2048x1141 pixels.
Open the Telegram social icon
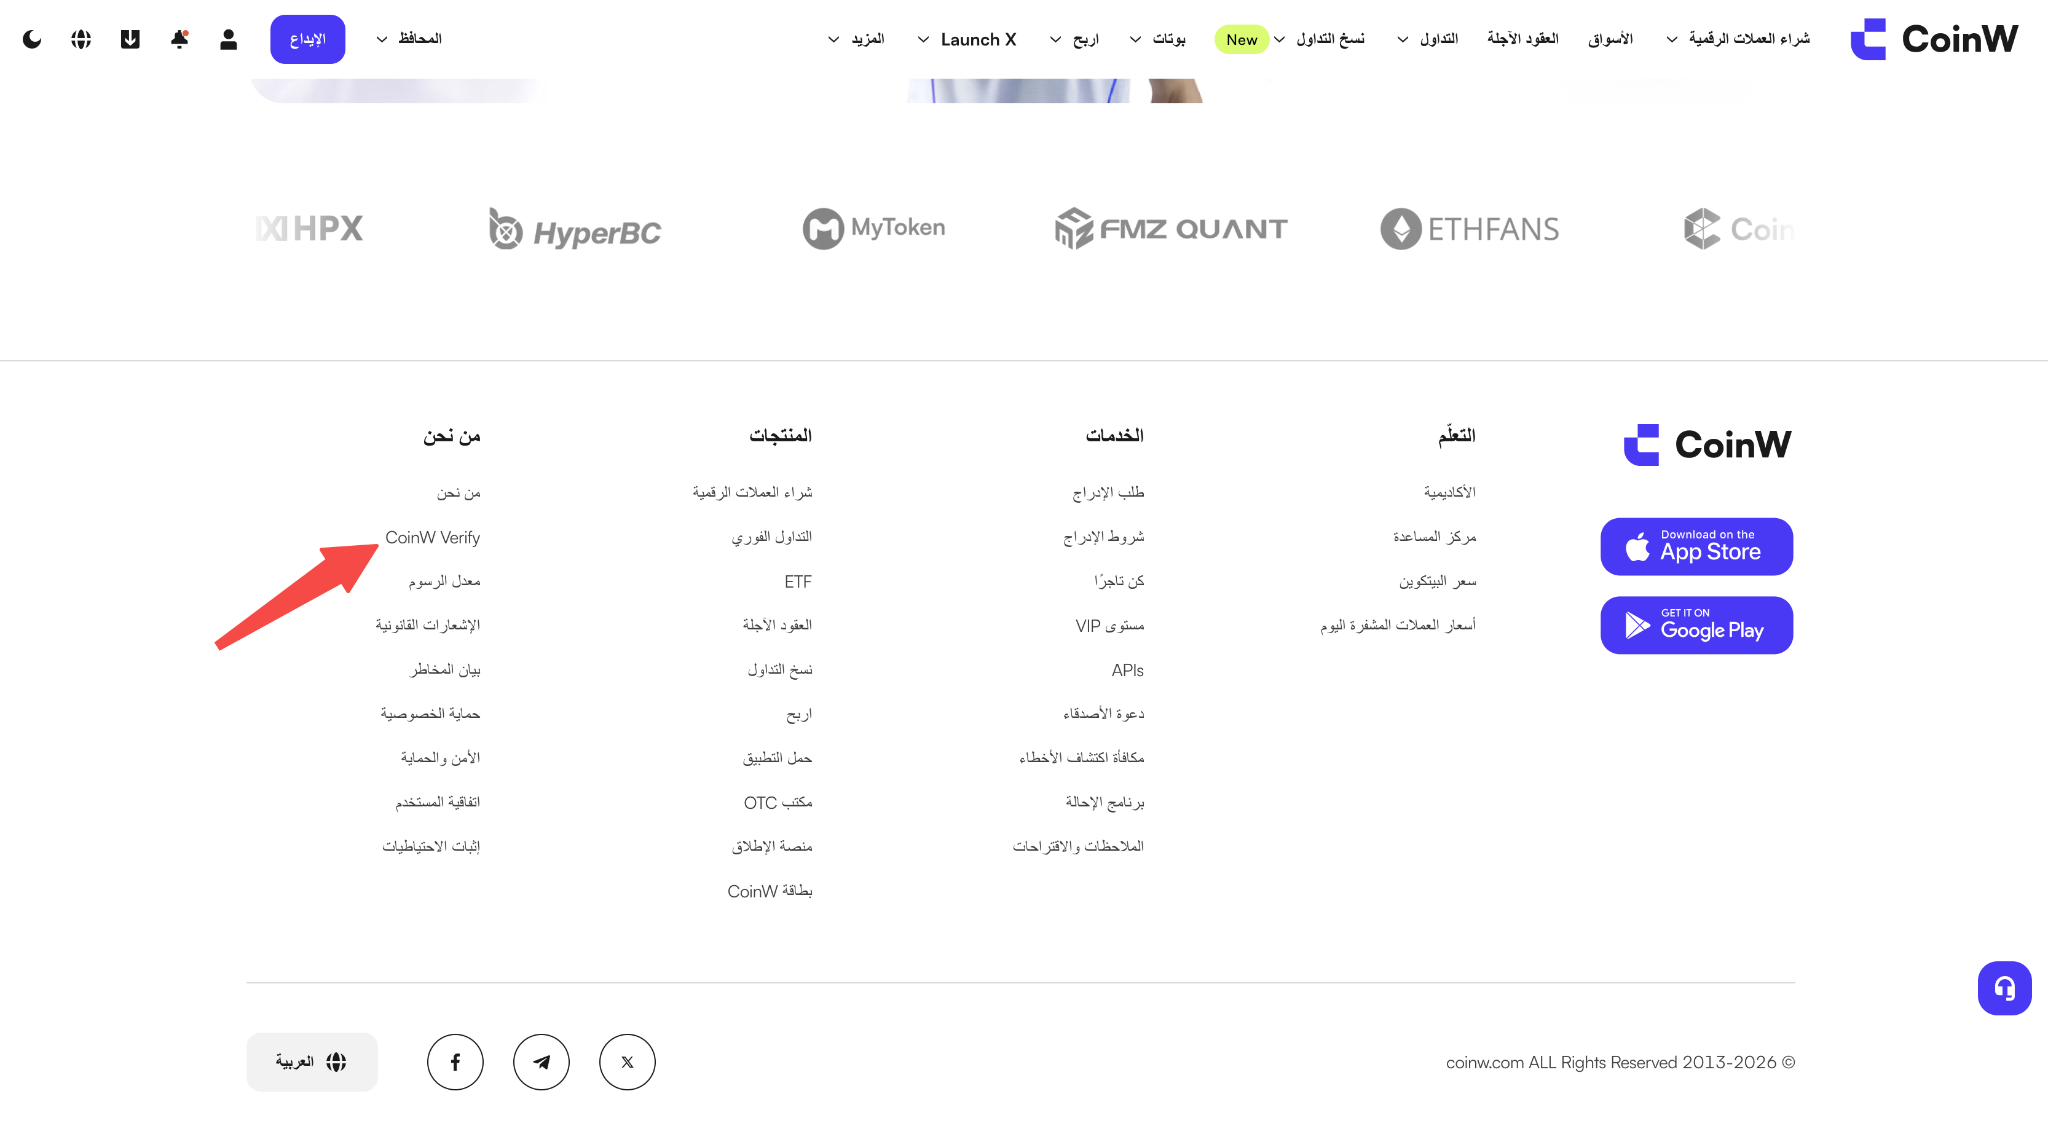[x=541, y=1062]
